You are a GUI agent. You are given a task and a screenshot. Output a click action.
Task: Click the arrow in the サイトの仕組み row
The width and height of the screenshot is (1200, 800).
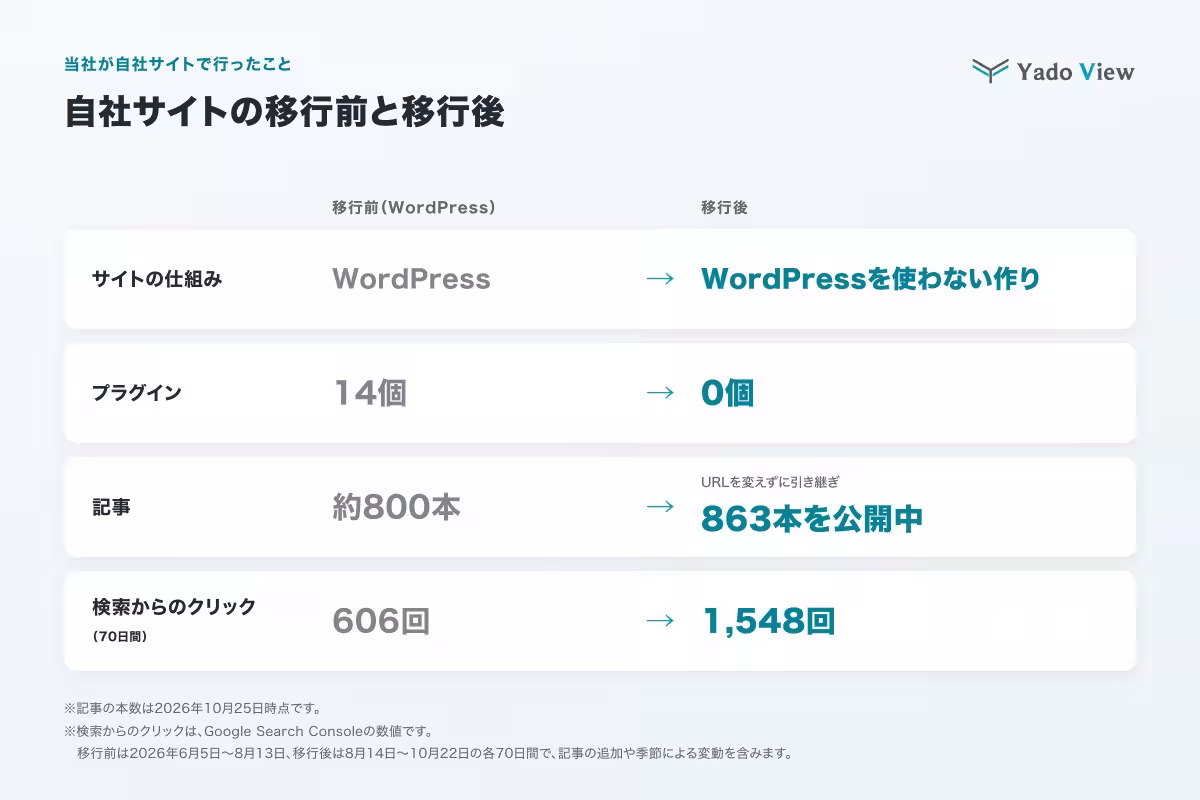coord(660,279)
